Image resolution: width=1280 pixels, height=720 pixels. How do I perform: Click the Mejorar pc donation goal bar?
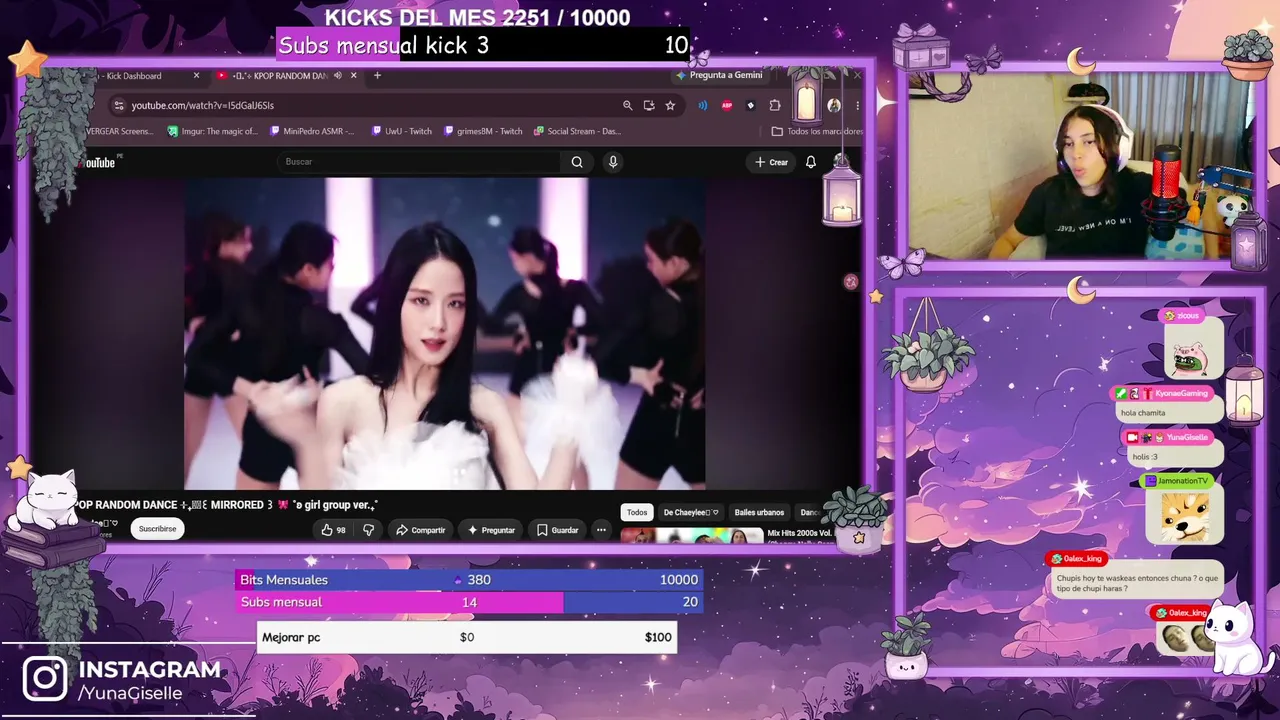[467, 637]
